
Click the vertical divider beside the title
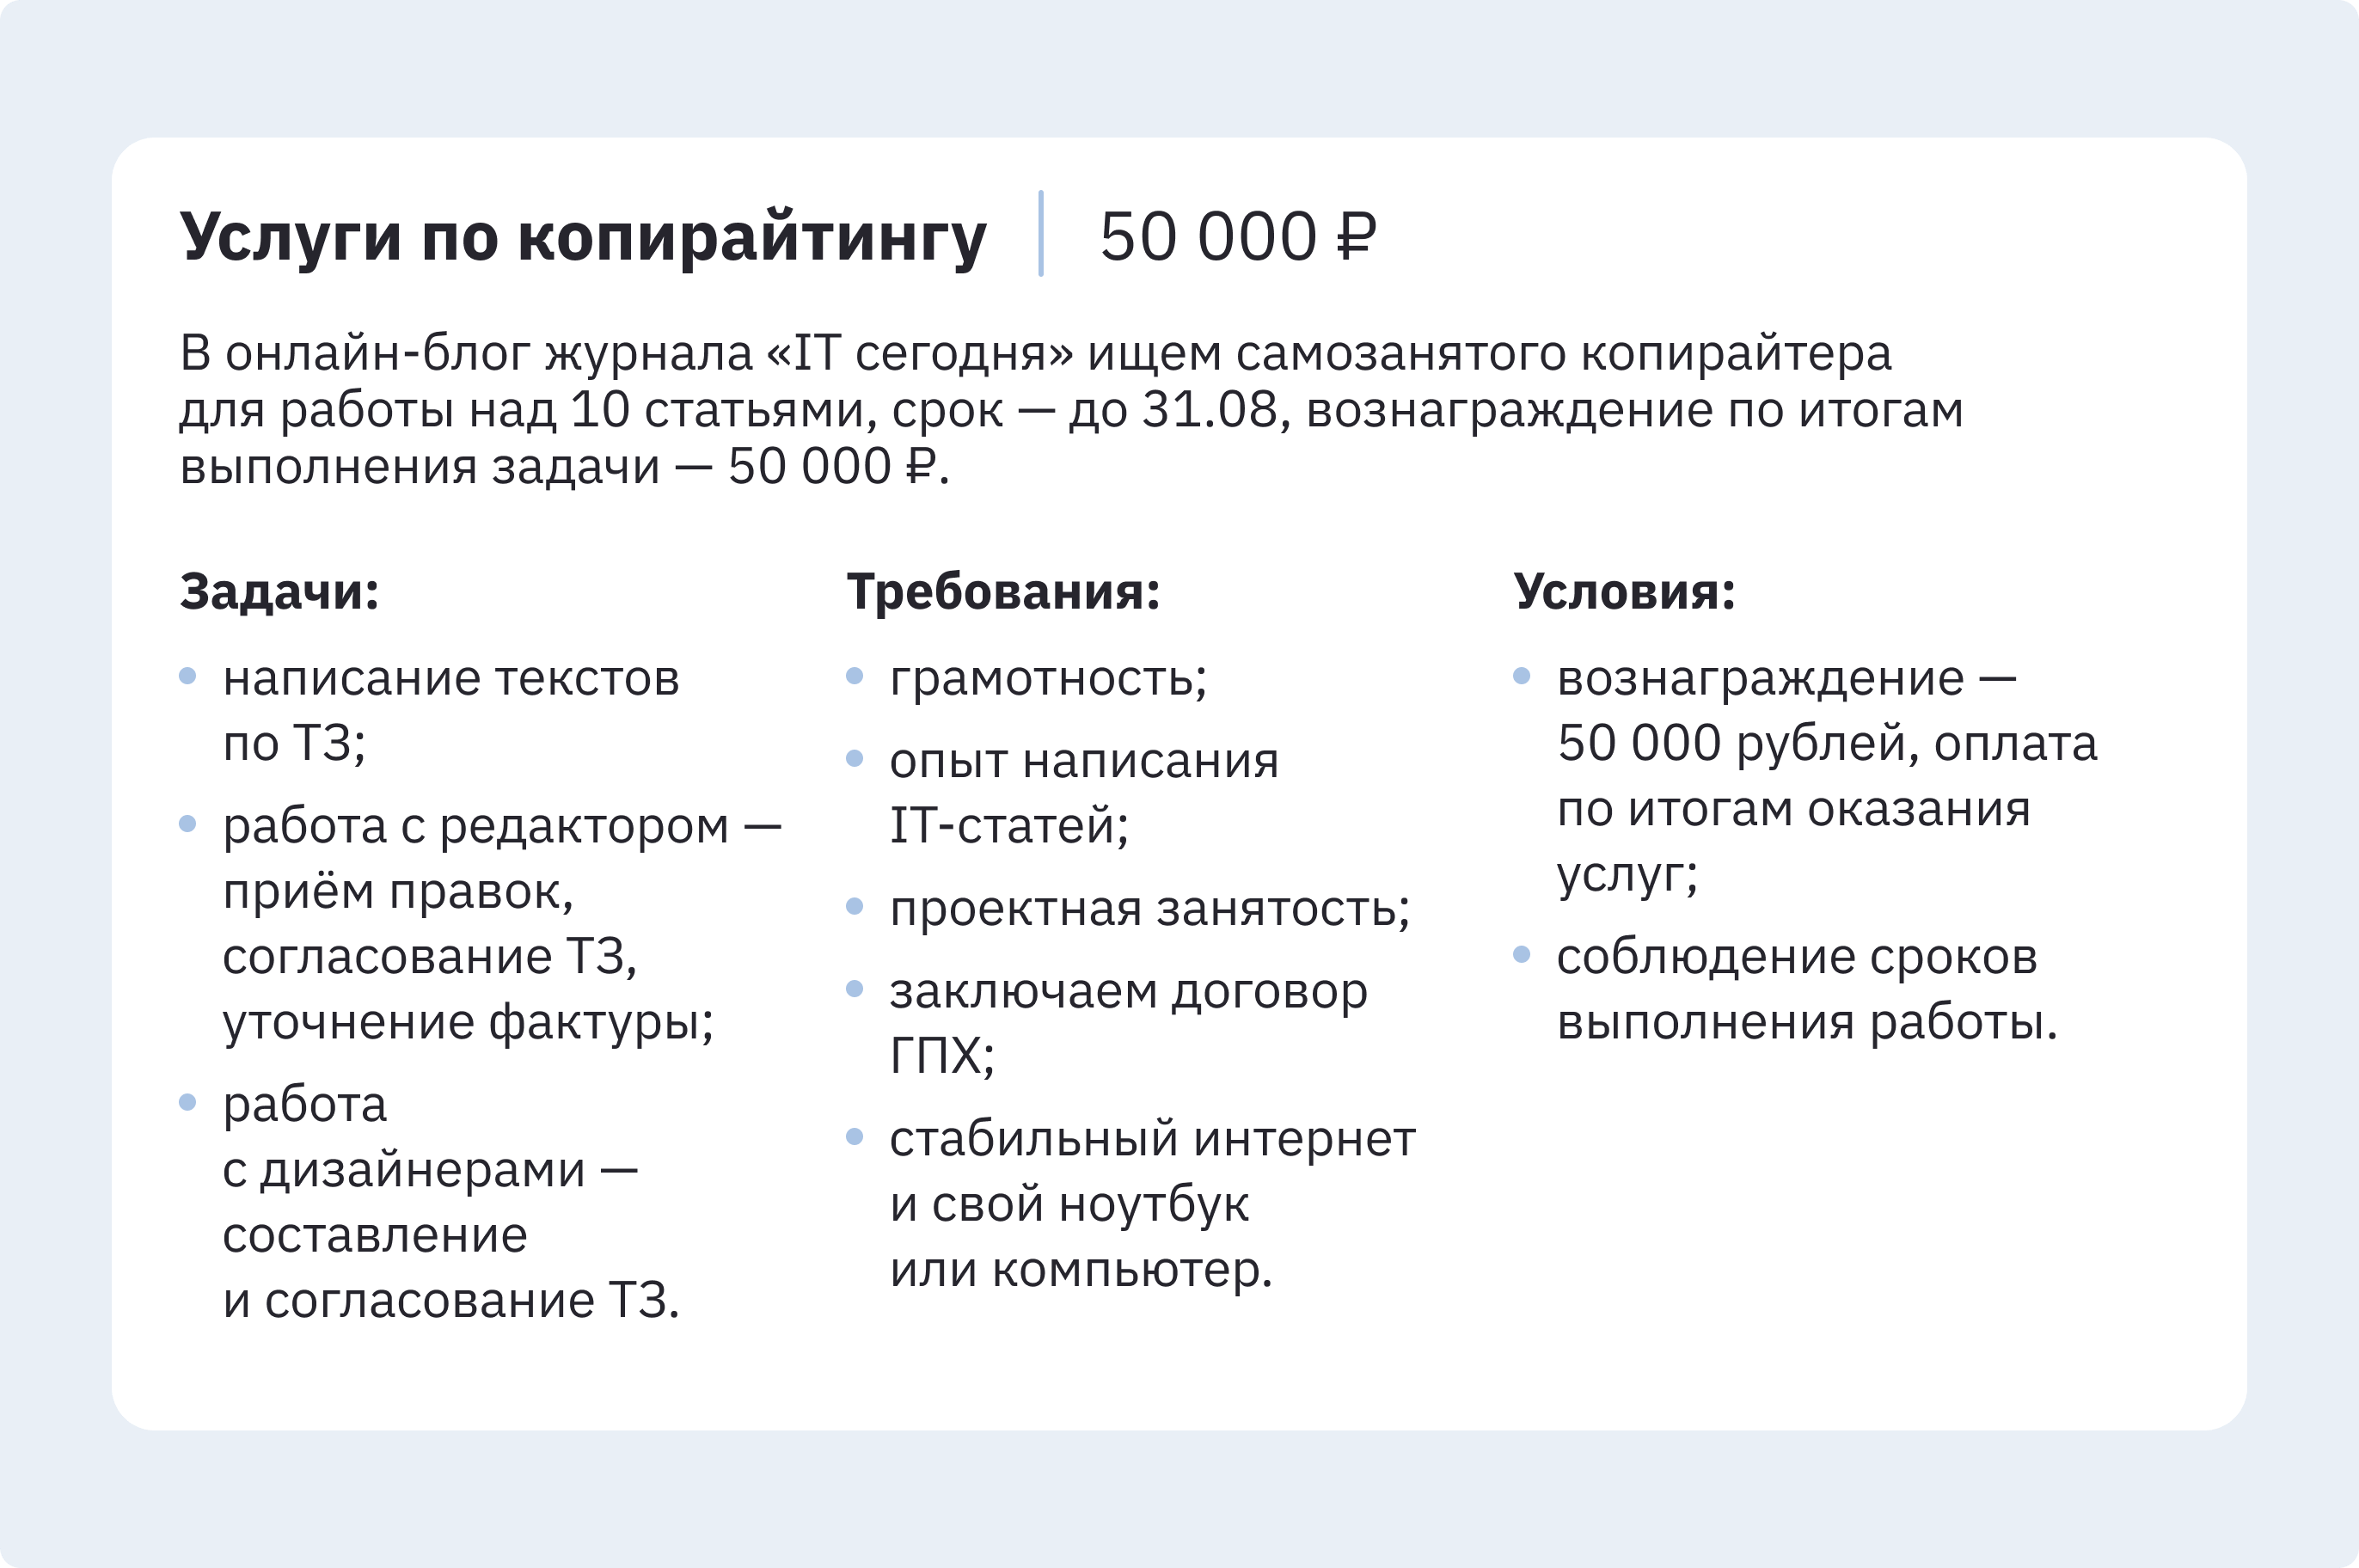[x=1041, y=233]
